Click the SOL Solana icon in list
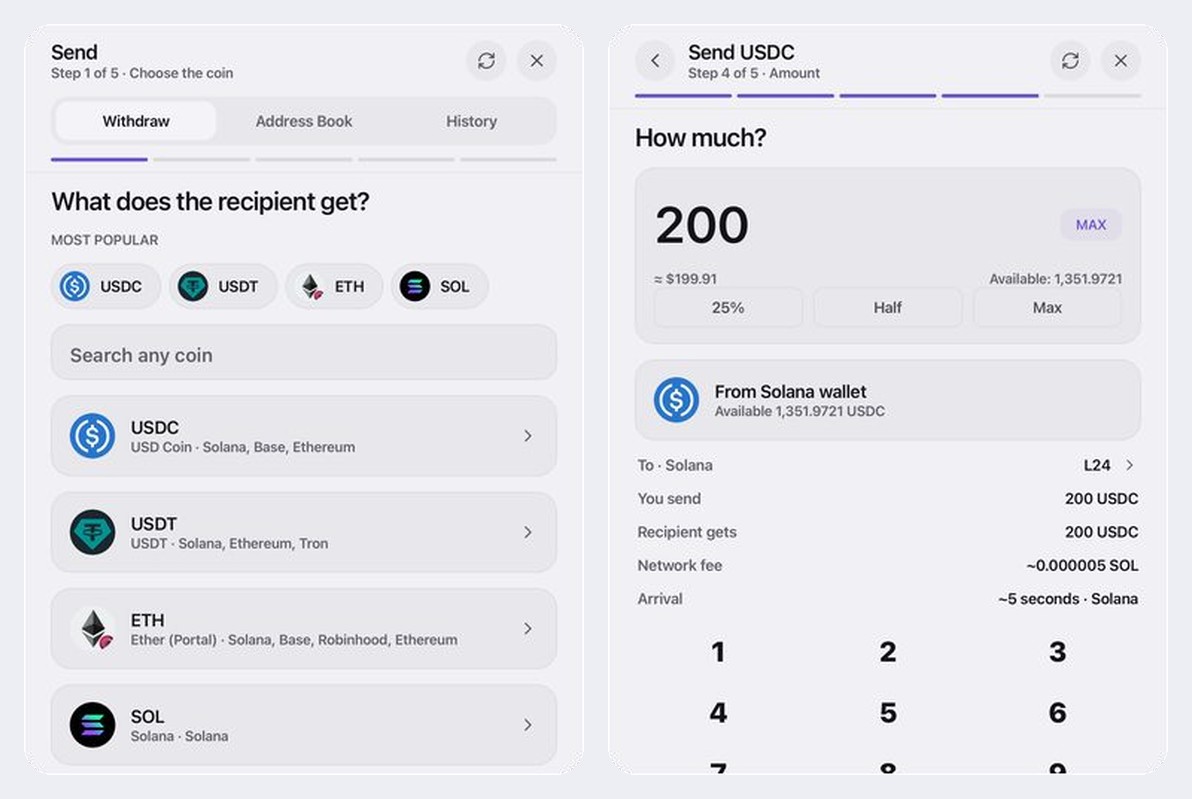Viewport: 1192px width, 799px height. point(93,724)
